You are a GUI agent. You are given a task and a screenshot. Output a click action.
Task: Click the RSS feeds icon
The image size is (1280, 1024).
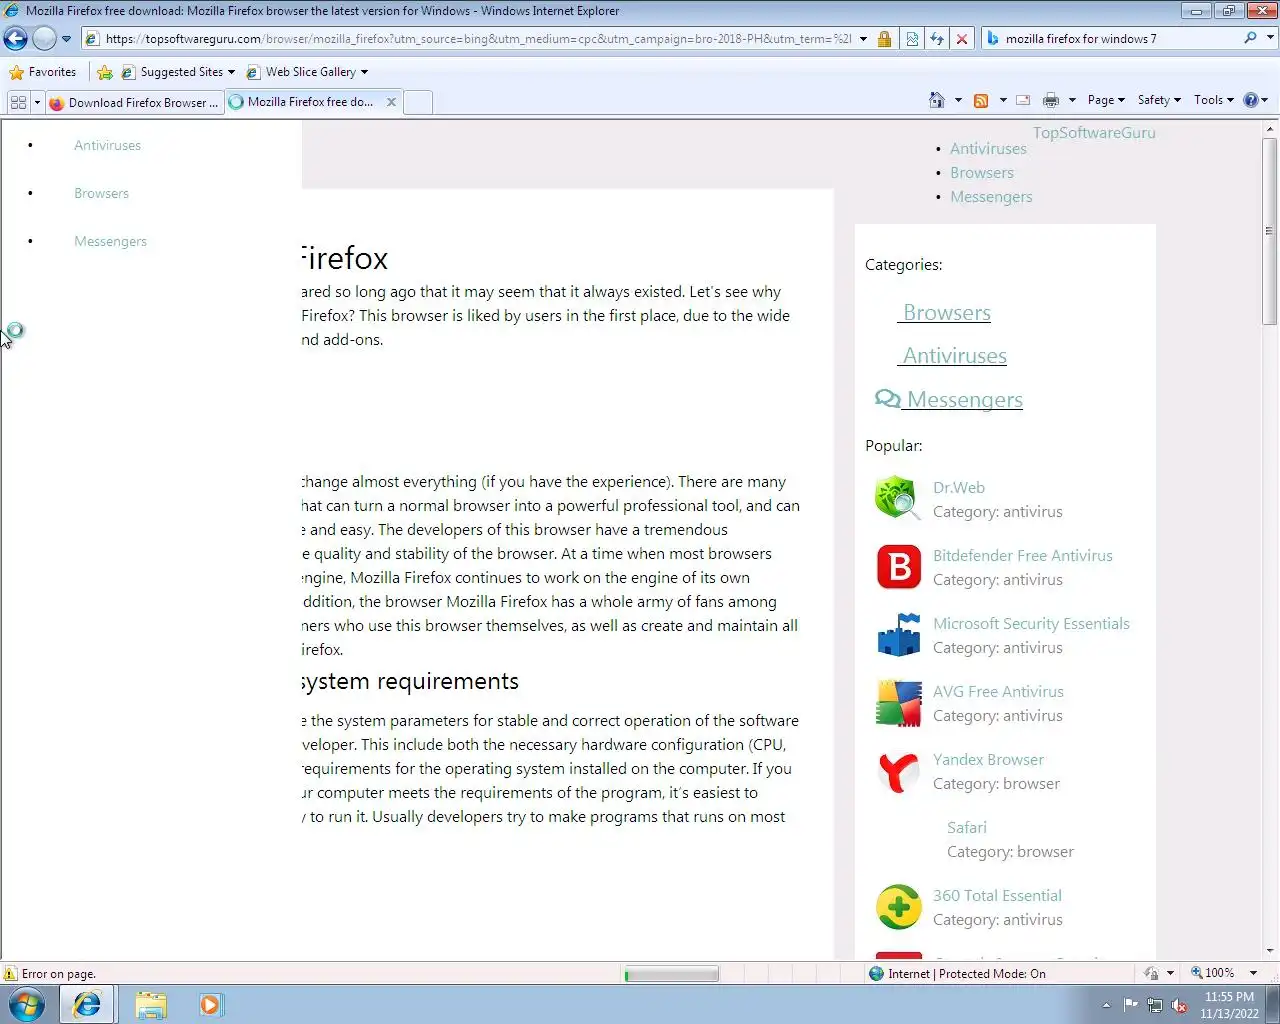[981, 100]
